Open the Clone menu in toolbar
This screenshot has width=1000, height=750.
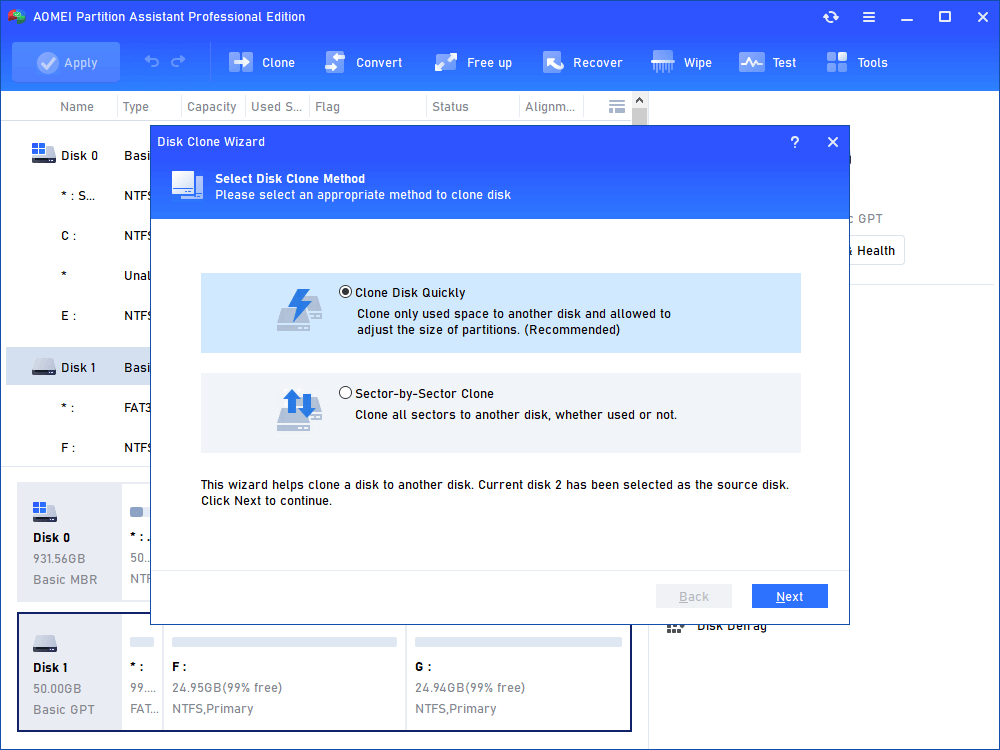262,62
